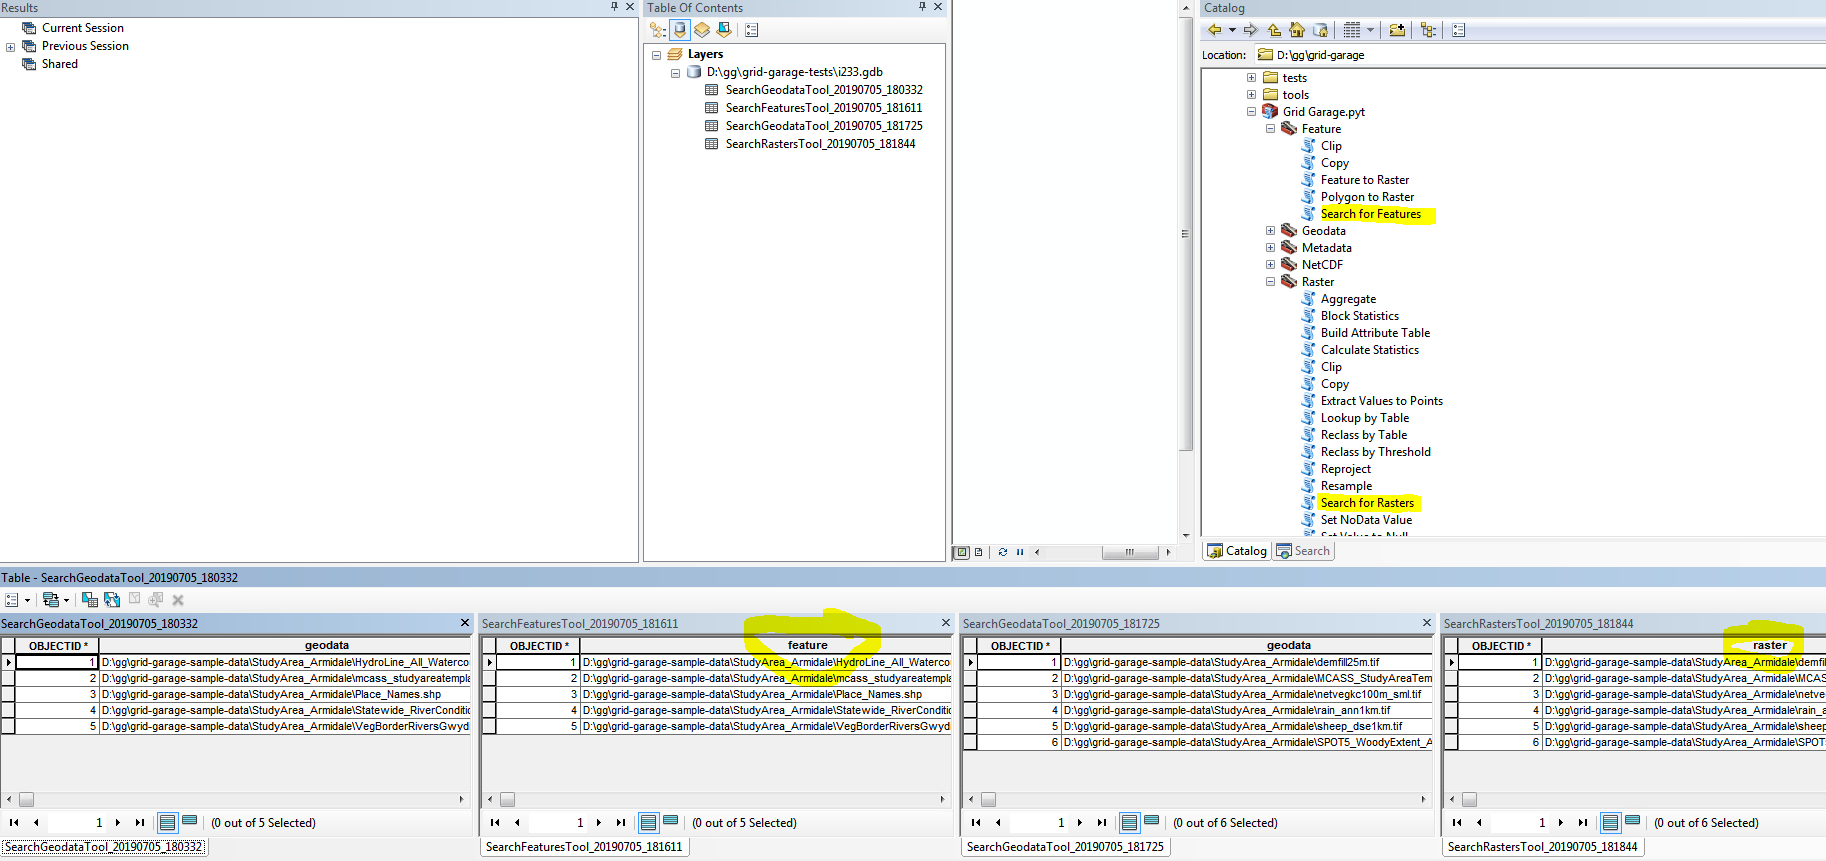Screen dimensions: 1826x861
Task: Select List By Source icon in TOC
Action: pyautogui.click(x=680, y=30)
